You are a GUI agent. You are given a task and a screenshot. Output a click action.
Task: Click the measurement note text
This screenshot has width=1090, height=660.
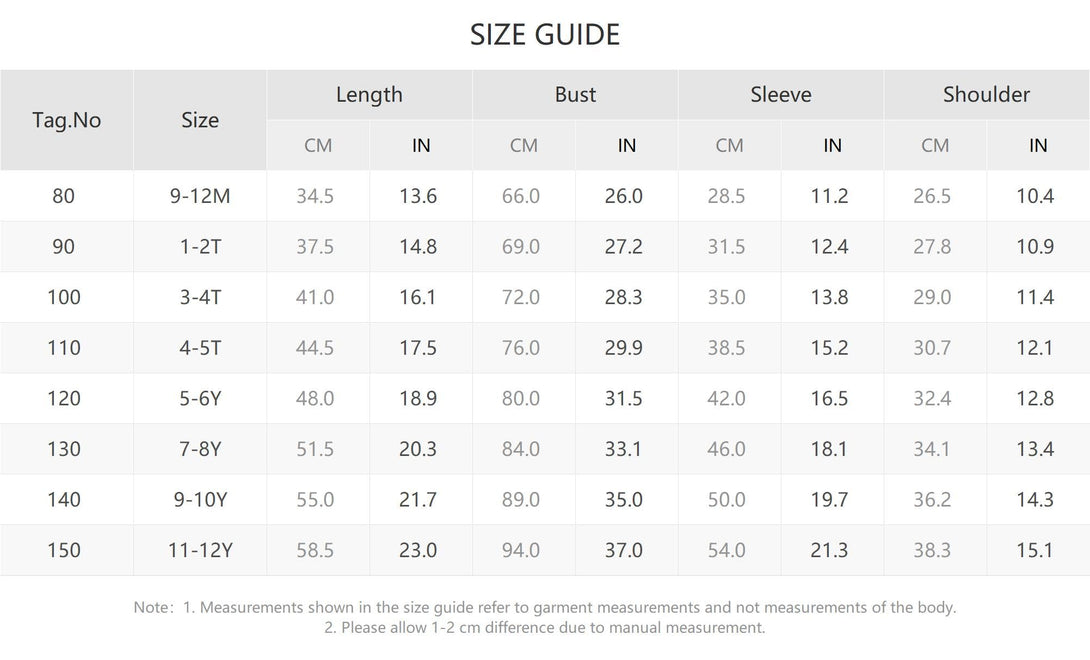pyautogui.click(x=545, y=618)
